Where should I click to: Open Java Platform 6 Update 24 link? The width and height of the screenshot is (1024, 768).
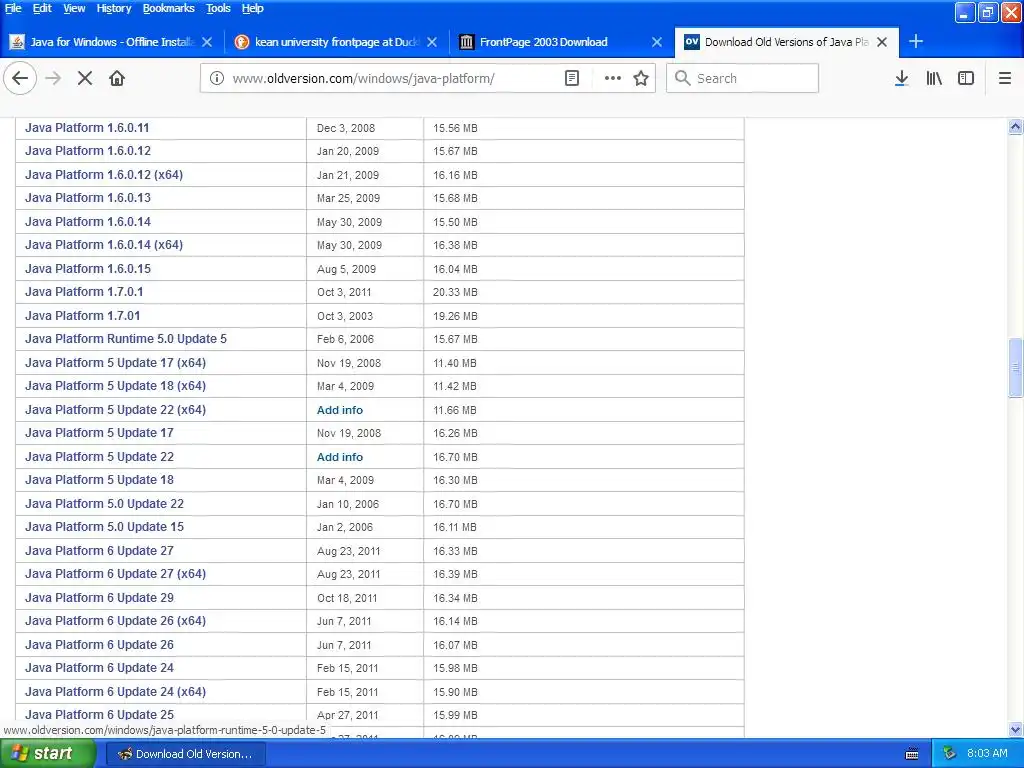click(x=99, y=668)
